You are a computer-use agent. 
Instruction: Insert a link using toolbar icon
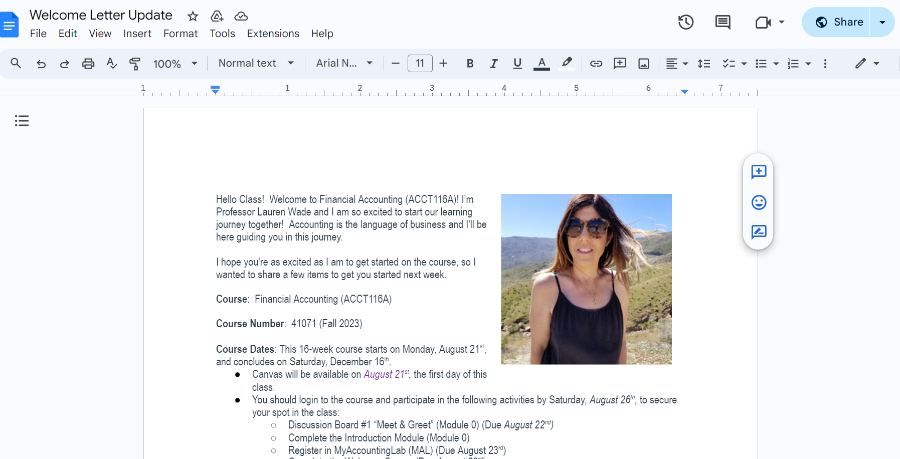(596, 63)
